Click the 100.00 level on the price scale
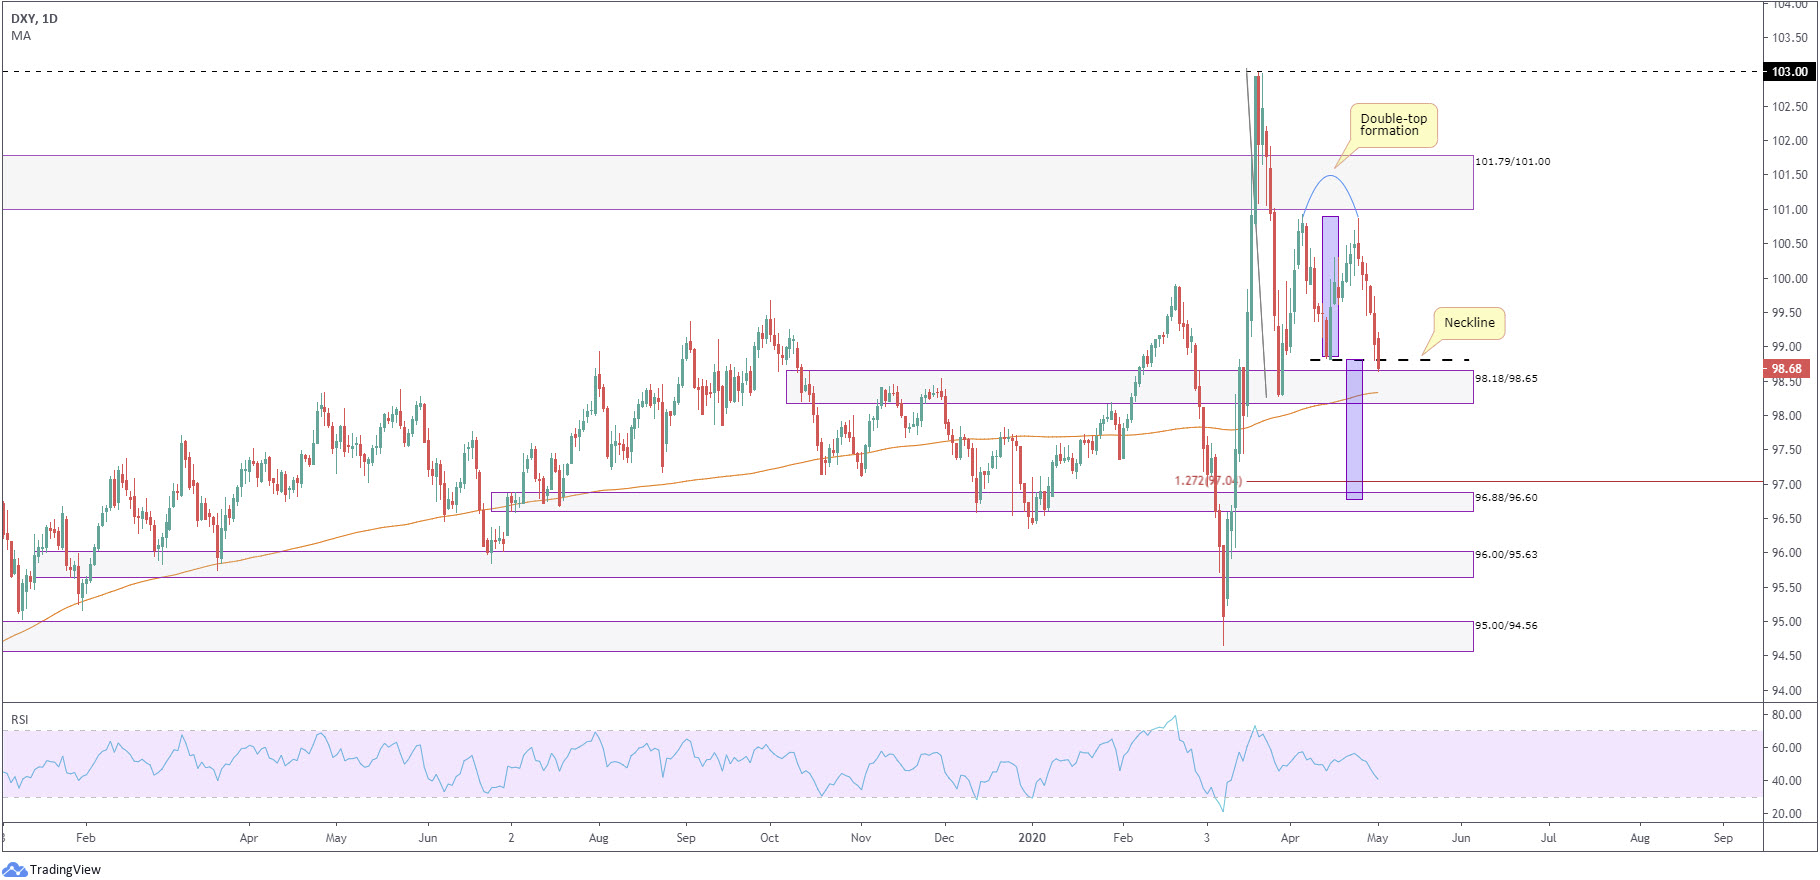Viewport: 1820px width, 880px height. pyautogui.click(x=1789, y=279)
